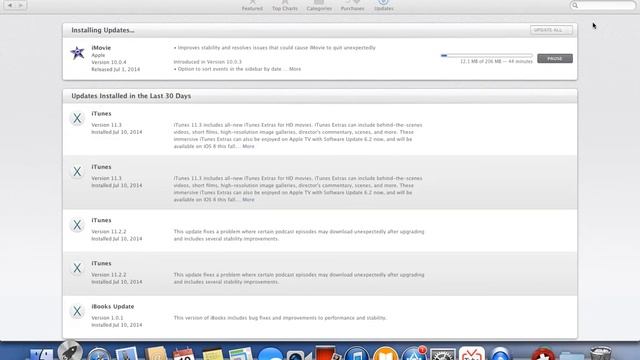The width and height of the screenshot is (640, 360).
Task: Open FaceTime camera icon in Dock
Action: (x=298, y=354)
